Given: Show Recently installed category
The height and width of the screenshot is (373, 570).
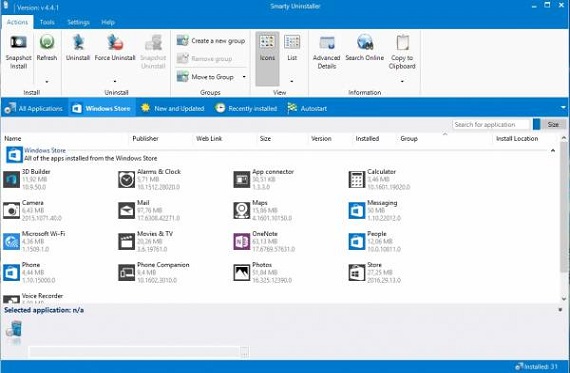Looking at the screenshot, I should pyautogui.click(x=246, y=108).
